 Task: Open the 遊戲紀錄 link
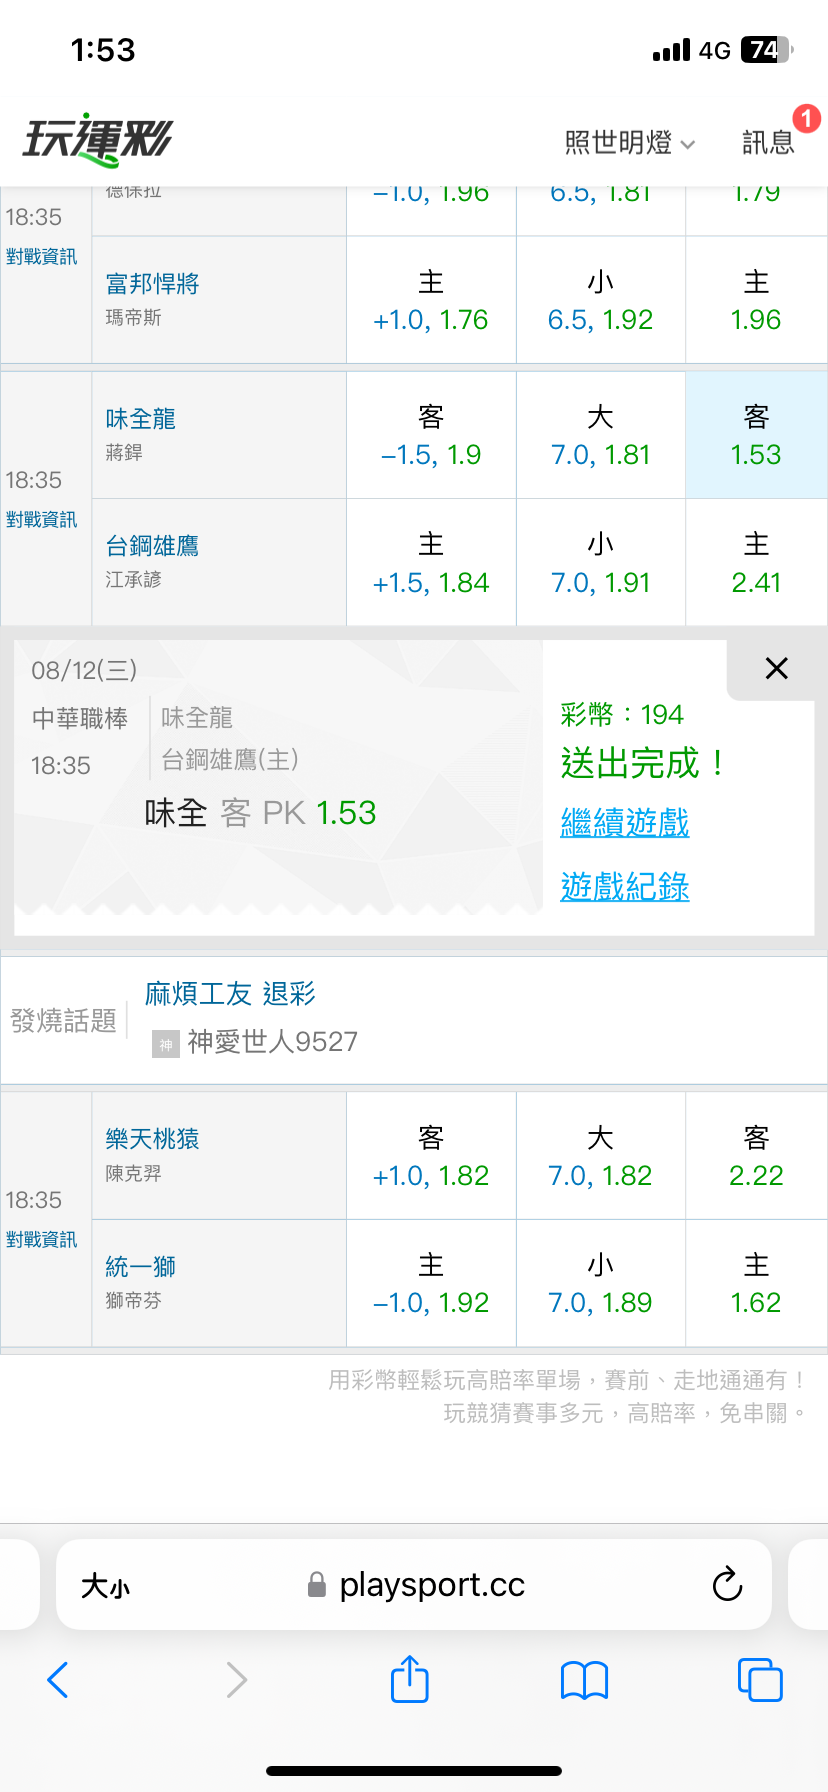625,886
